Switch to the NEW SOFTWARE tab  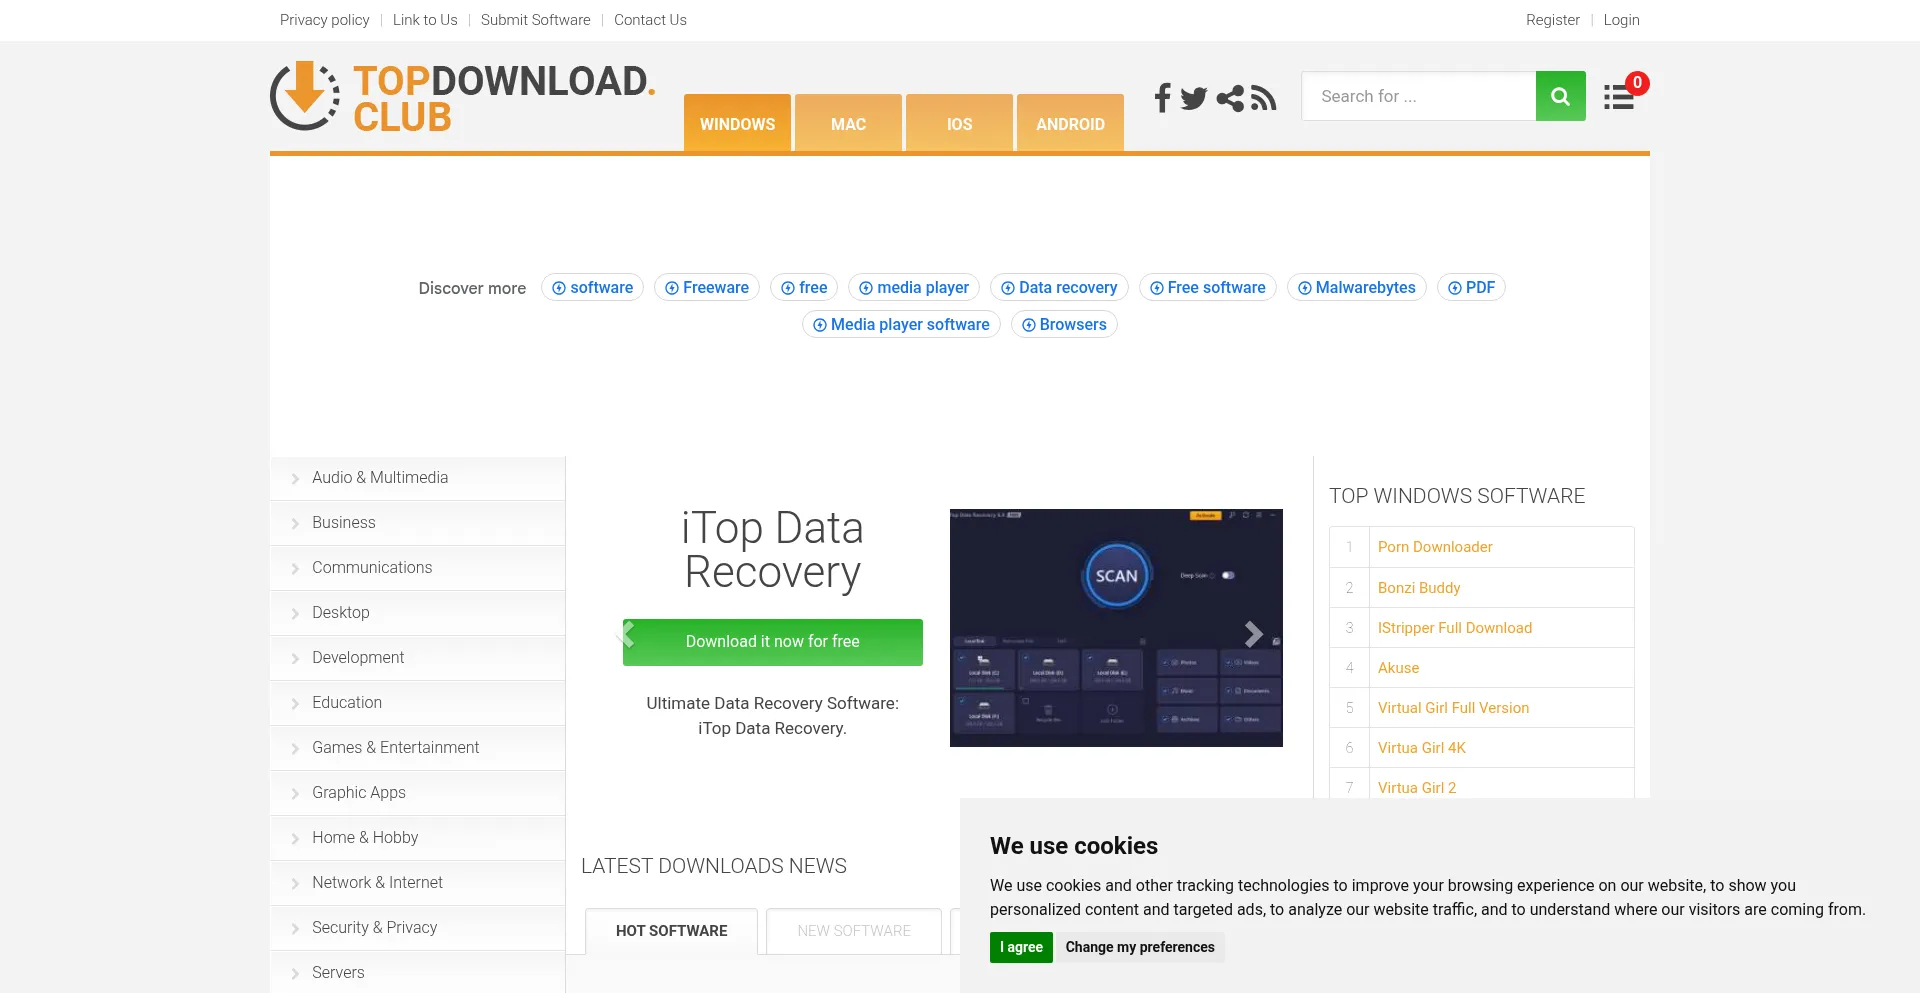click(x=853, y=931)
